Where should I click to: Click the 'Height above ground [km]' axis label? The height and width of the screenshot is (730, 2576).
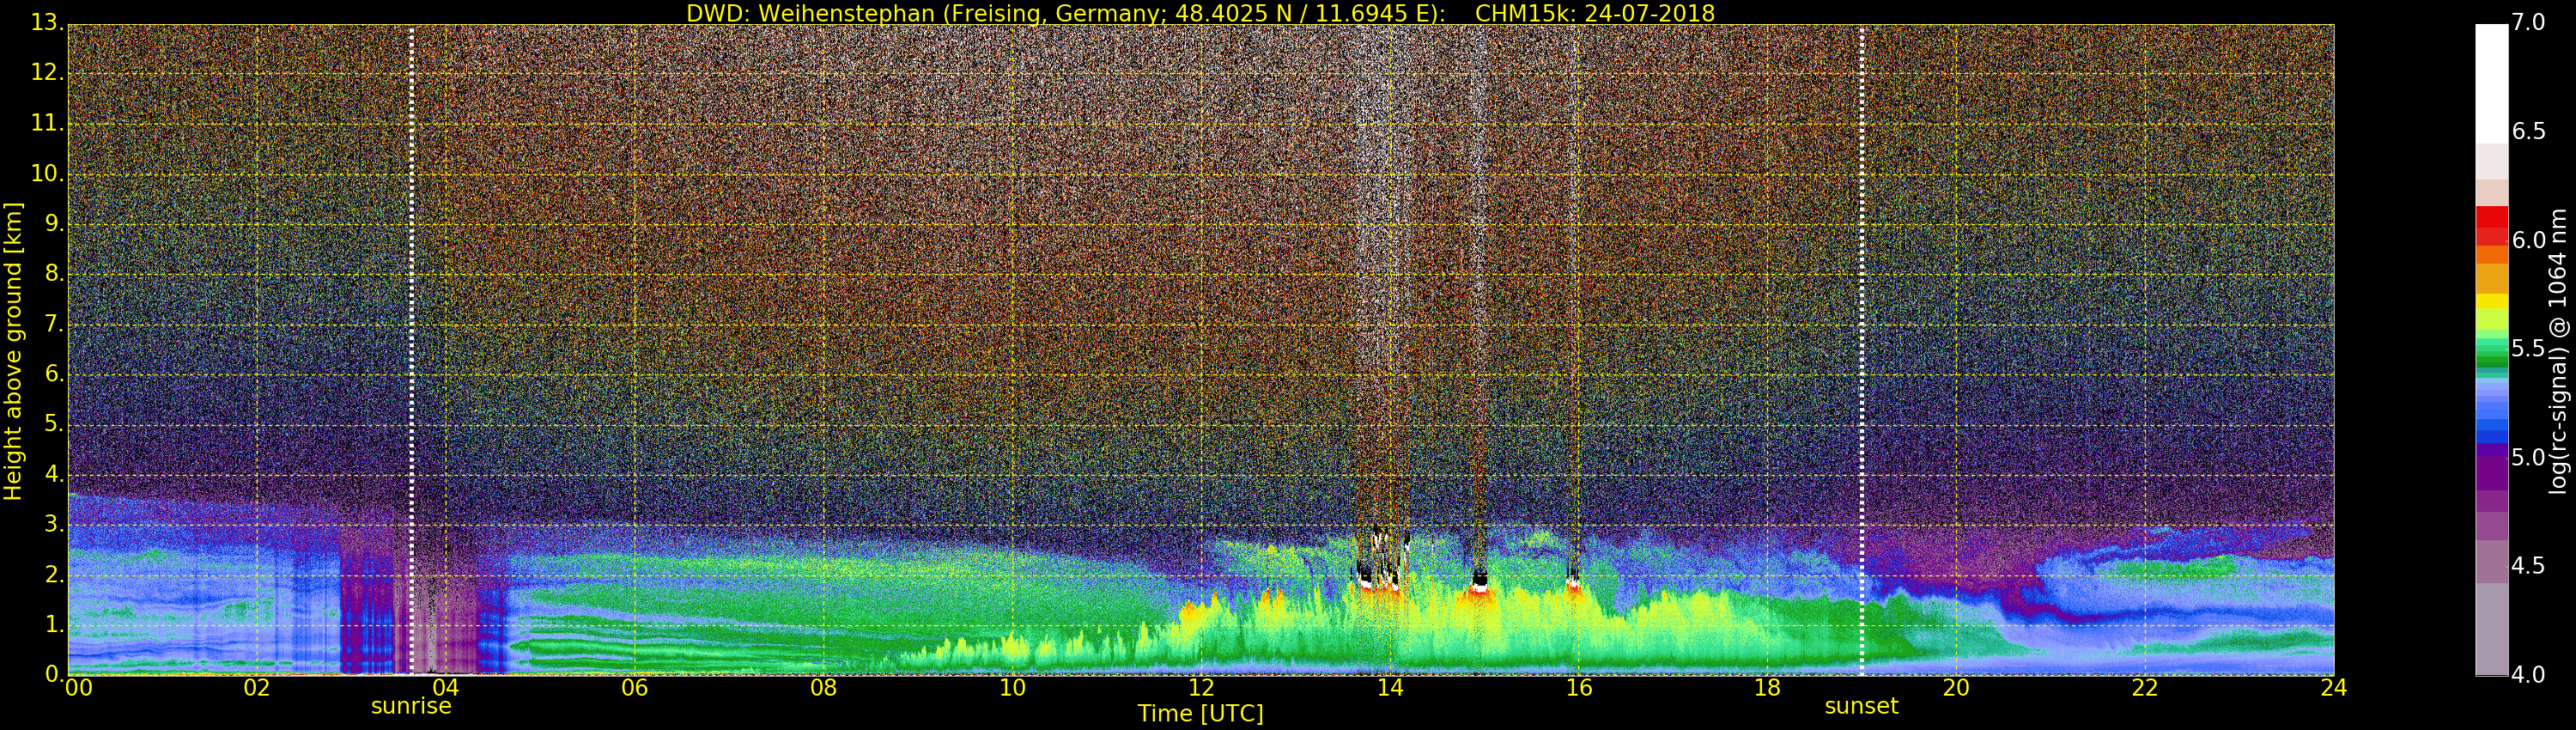coord(13,351)
